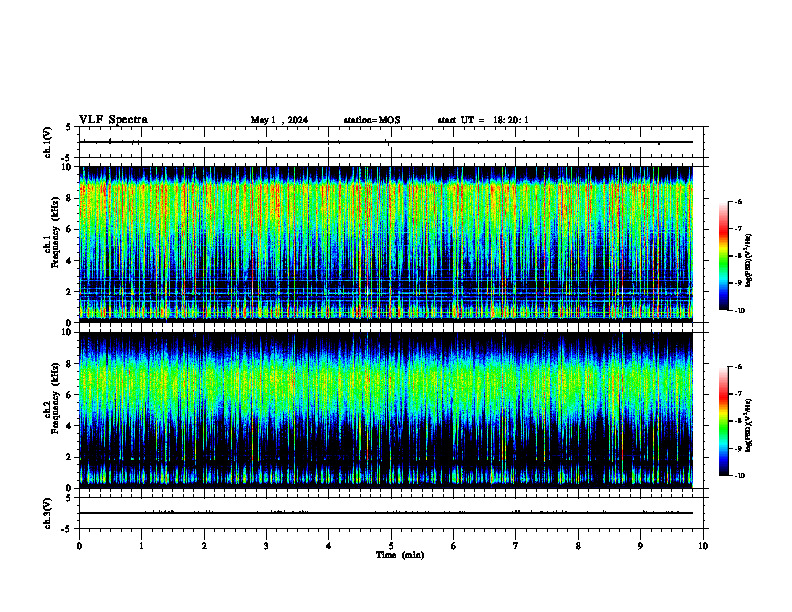Click time axis tick label "1"
This screenshot has width=792, height=612.
click(141, 546)
